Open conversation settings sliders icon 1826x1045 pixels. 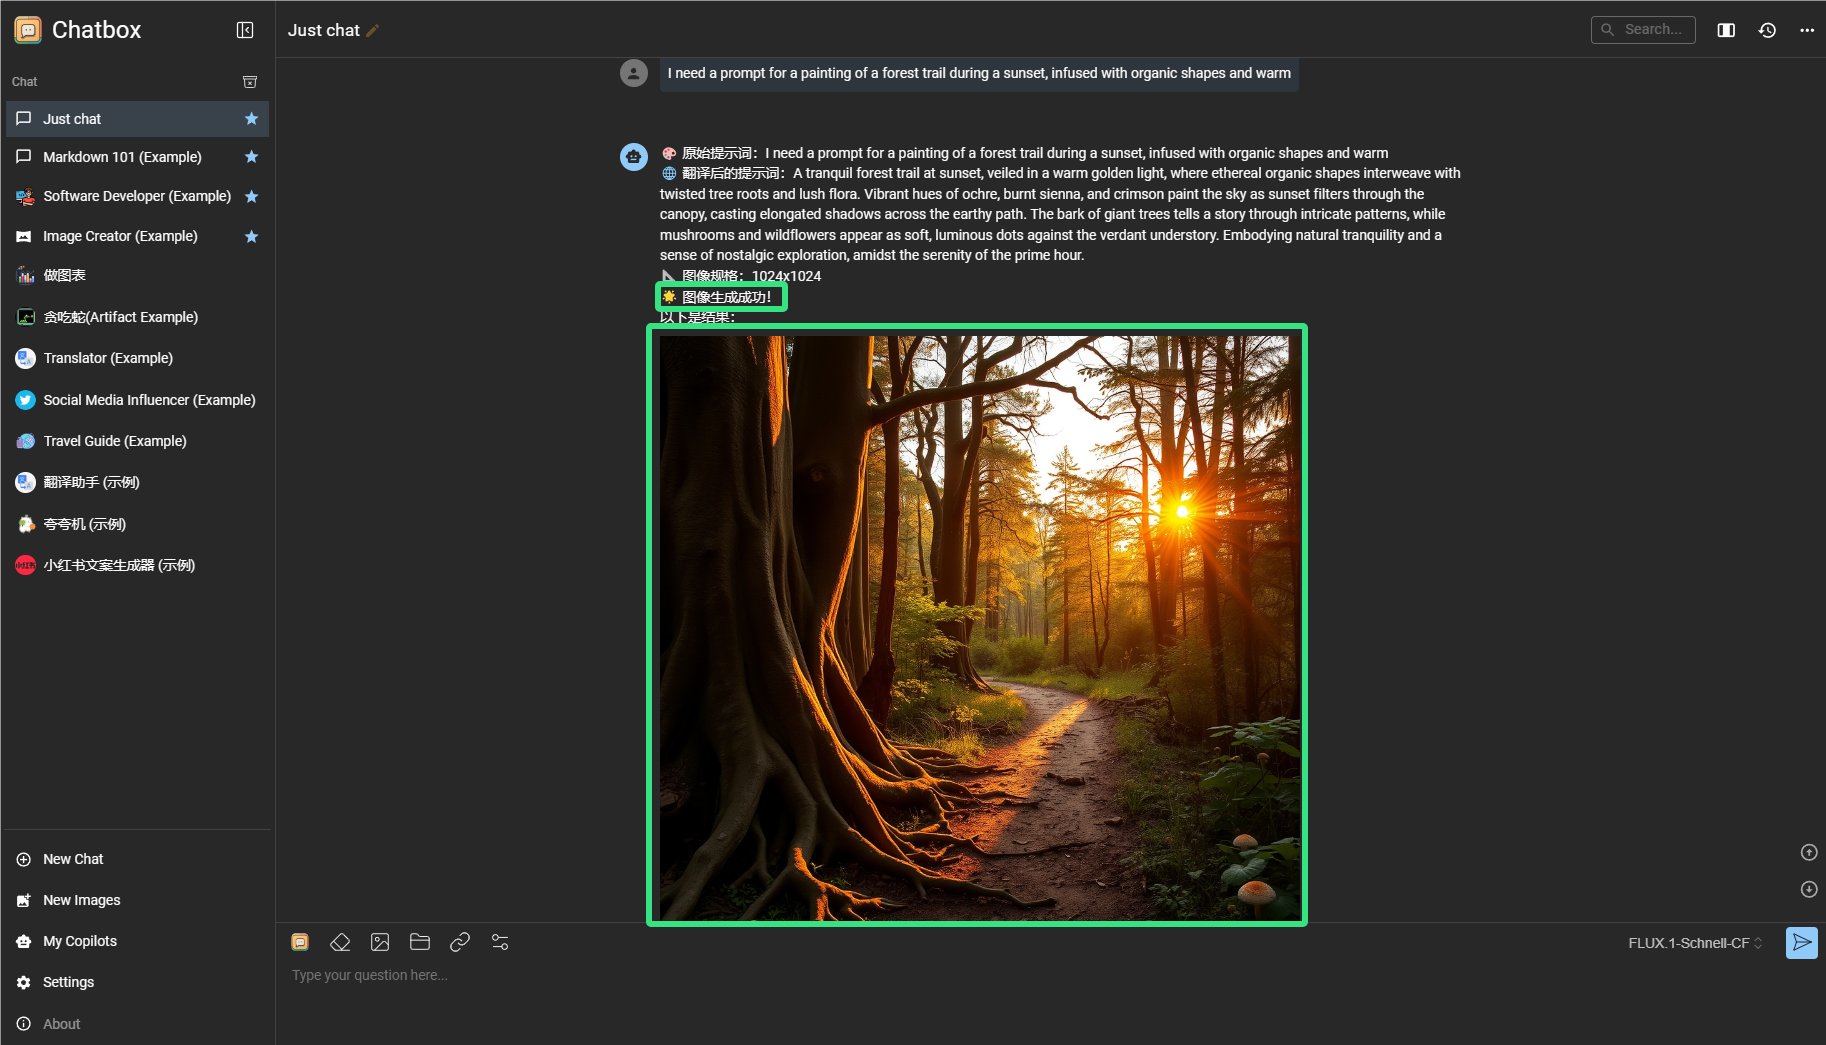[x=500, y=942]
